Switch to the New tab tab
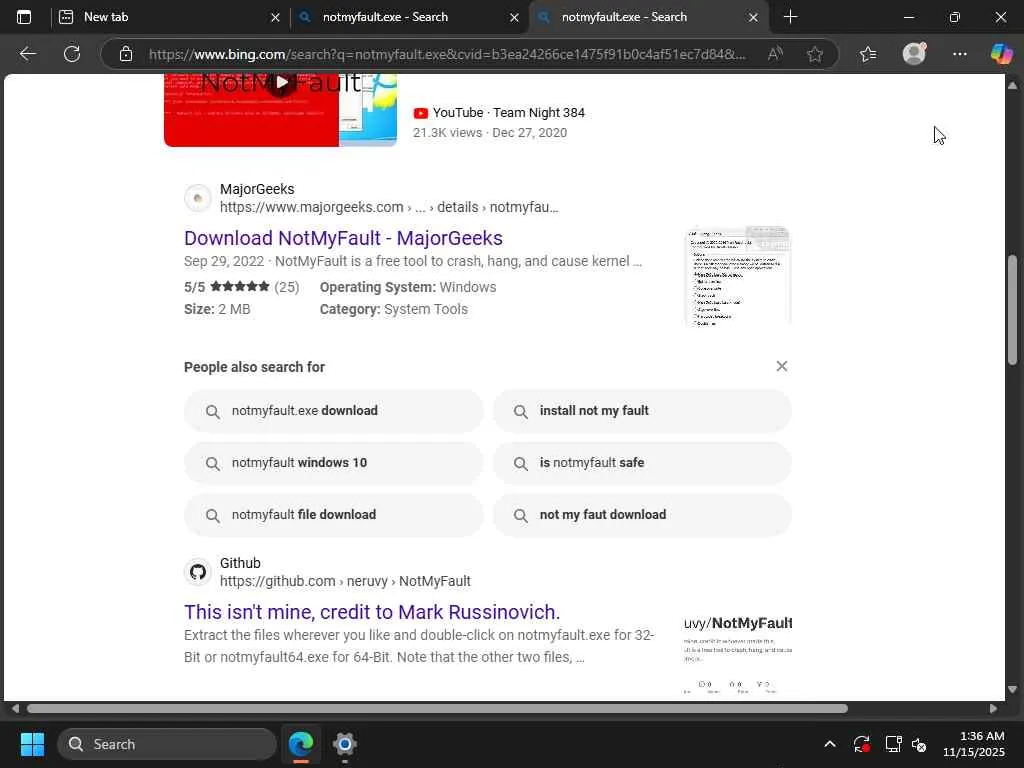Viewport: 1024px width, 768px height. pos(170,17)
